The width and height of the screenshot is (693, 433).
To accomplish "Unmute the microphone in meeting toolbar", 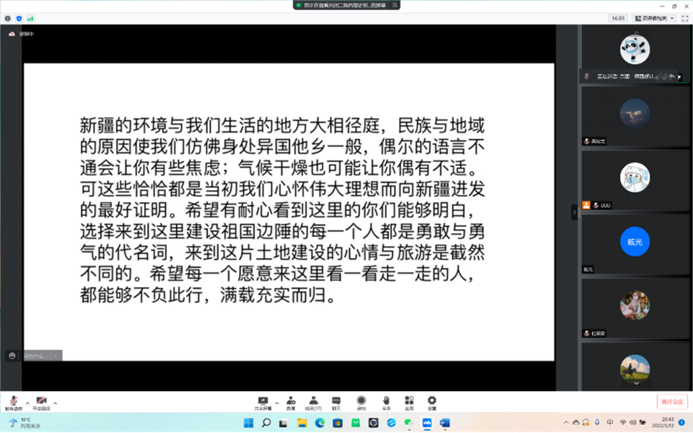I will point(13,401).
